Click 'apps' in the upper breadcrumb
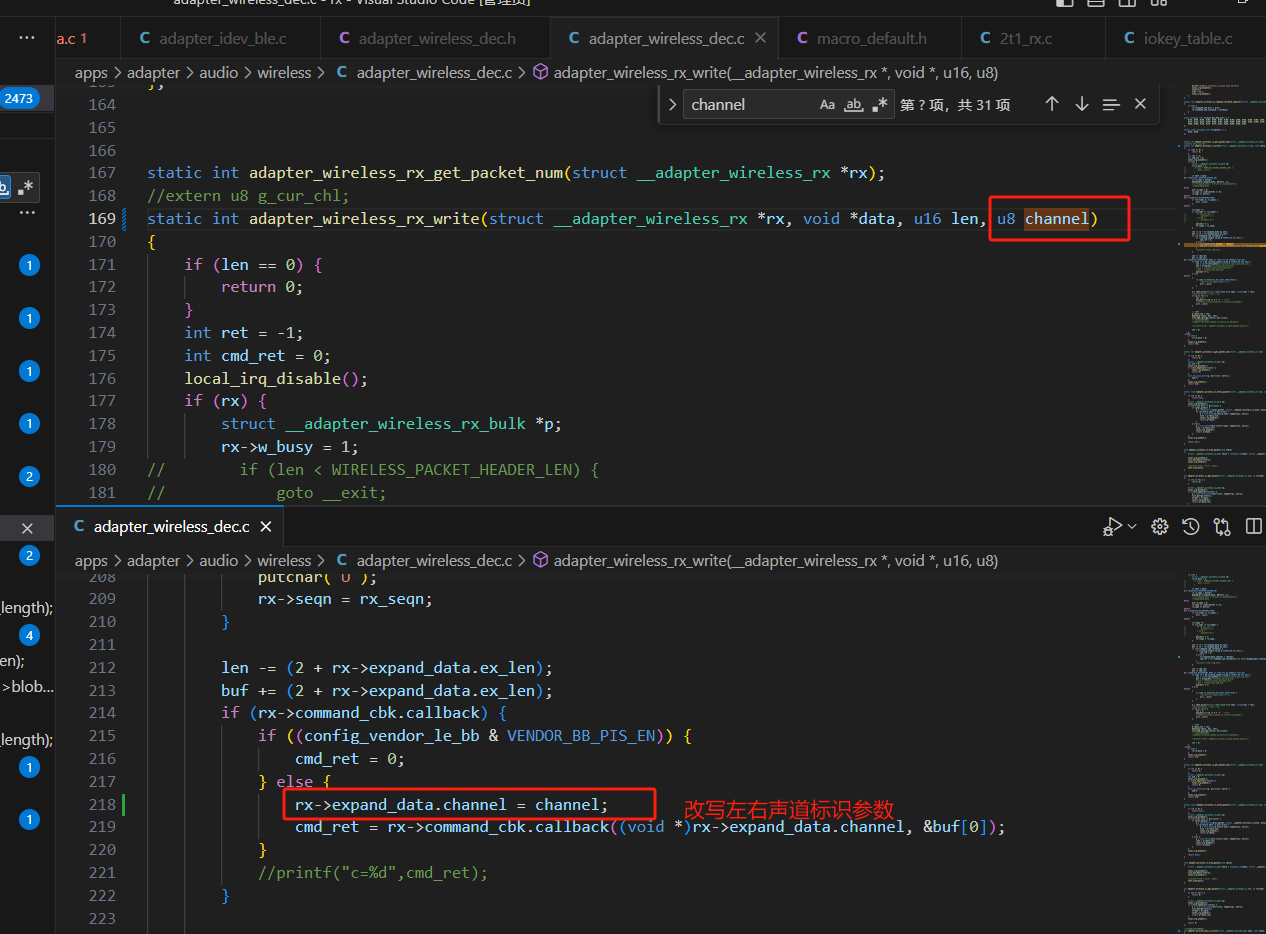The height and width of the screenshot is (934, 1266). (x=91, y=72)
